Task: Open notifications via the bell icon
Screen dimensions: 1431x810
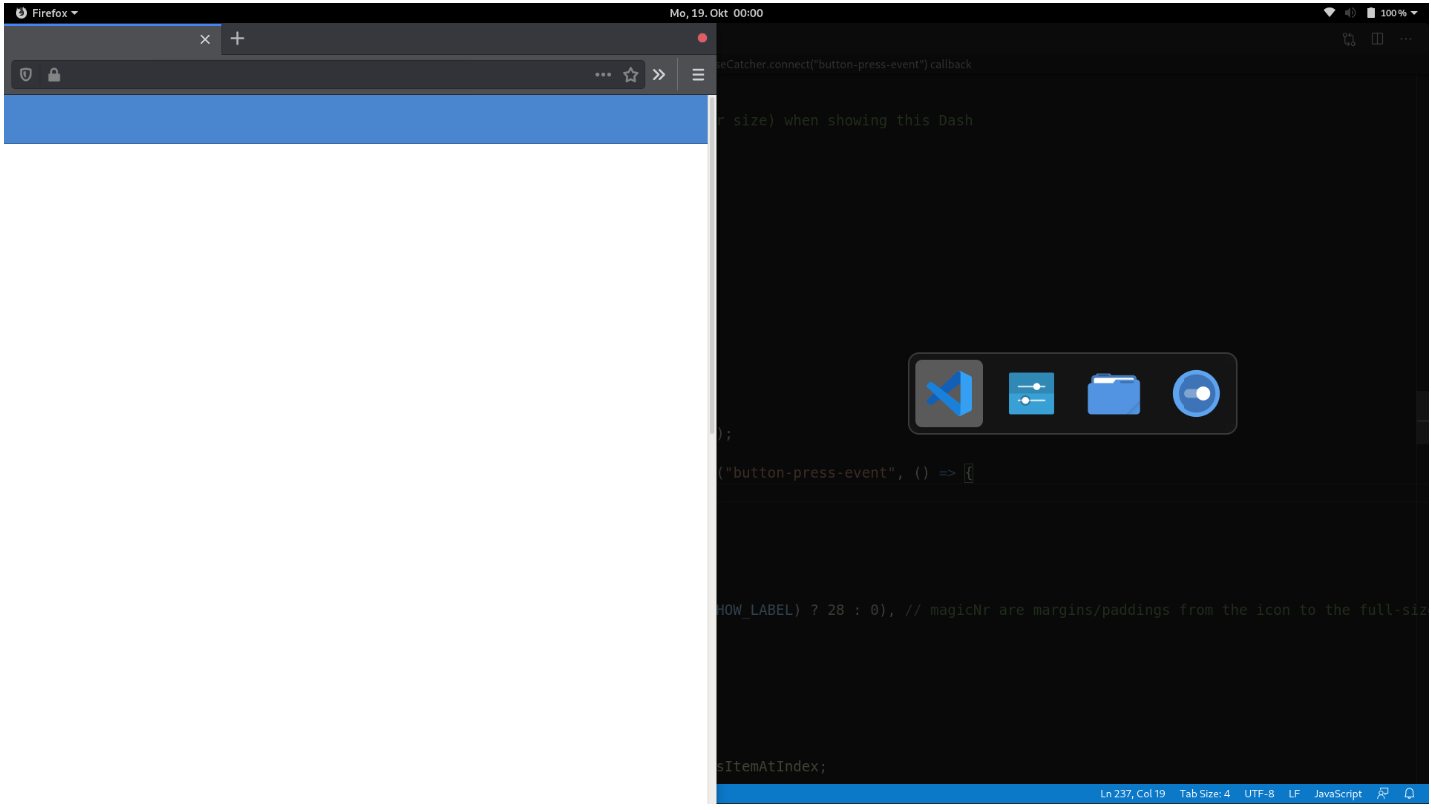Action: [1410, 793]
